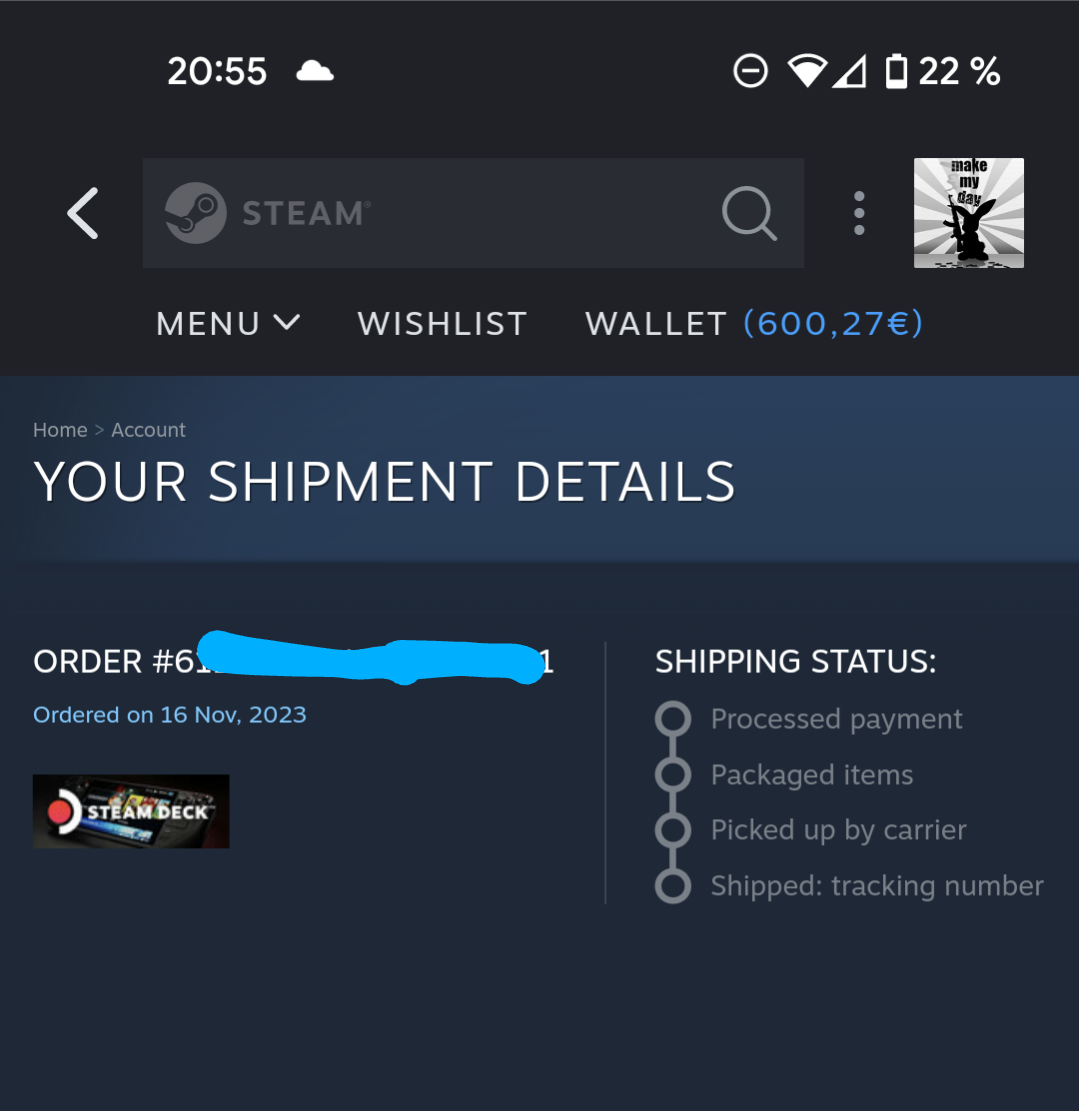Select the Picked up by carrier circle
1079x1111 pixels.
673,830
